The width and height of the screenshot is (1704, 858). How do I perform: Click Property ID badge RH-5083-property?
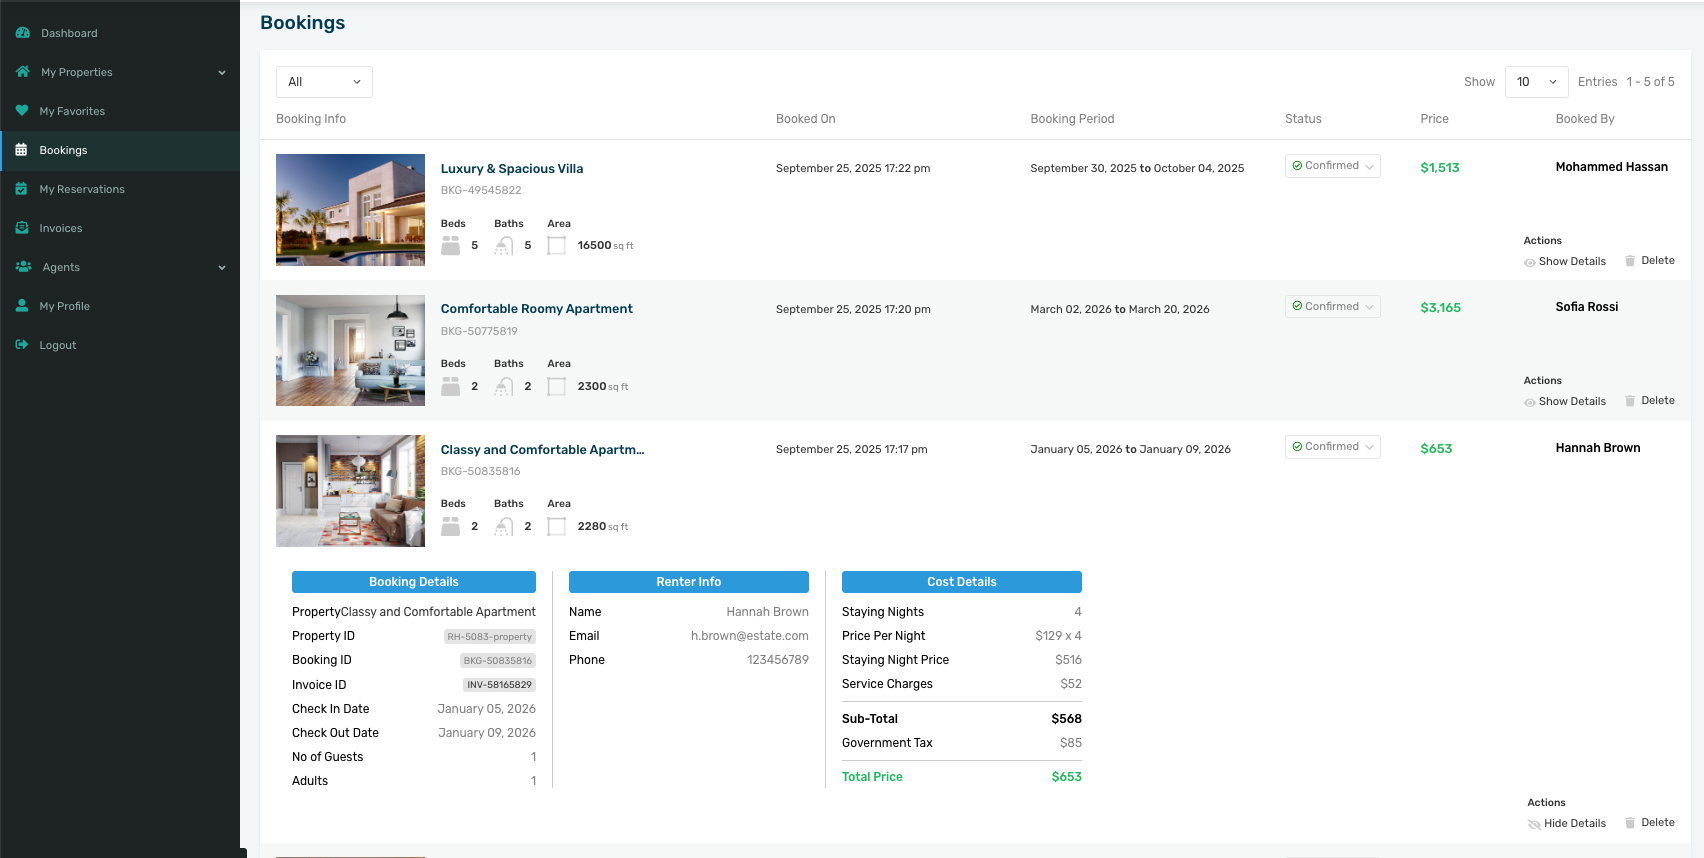(x=490, y=637)
